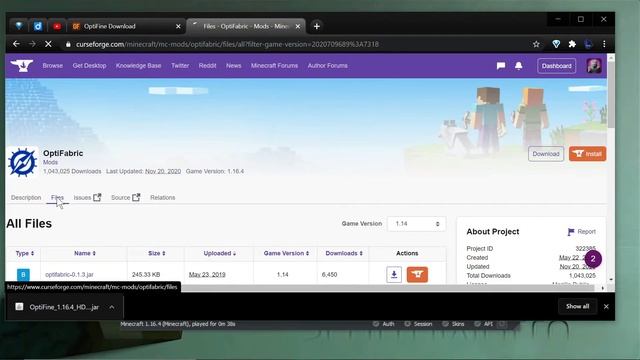Viewport: 640px width, 360px height.
Task: Click the shield extension icon in toolbar
Action: tap(556, 44)
